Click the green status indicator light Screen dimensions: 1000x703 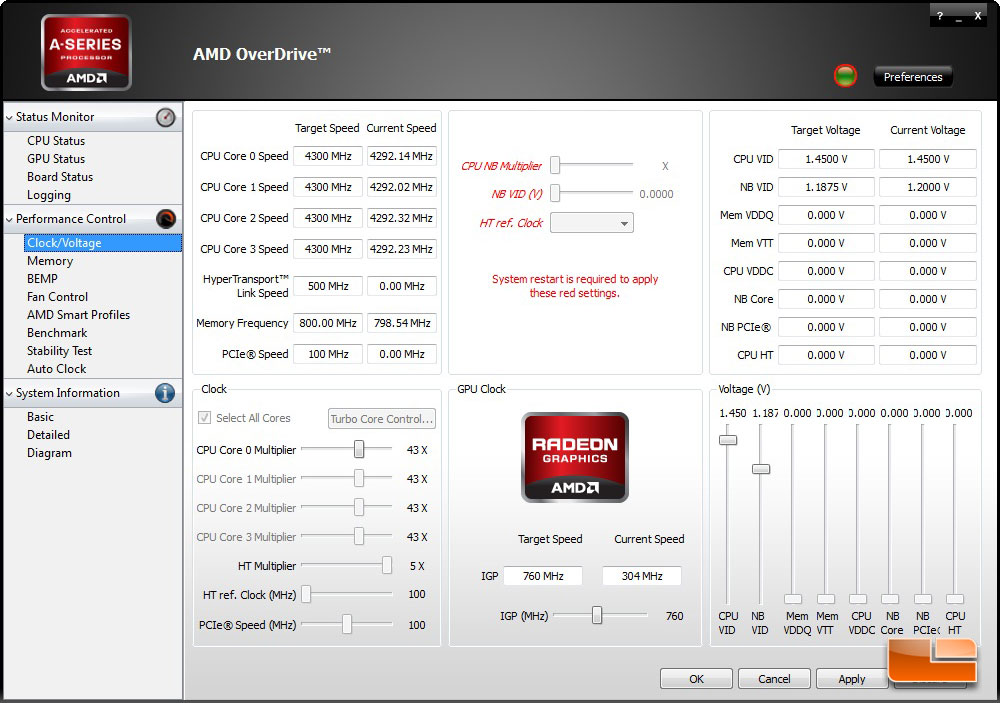[x=846, y=76]
